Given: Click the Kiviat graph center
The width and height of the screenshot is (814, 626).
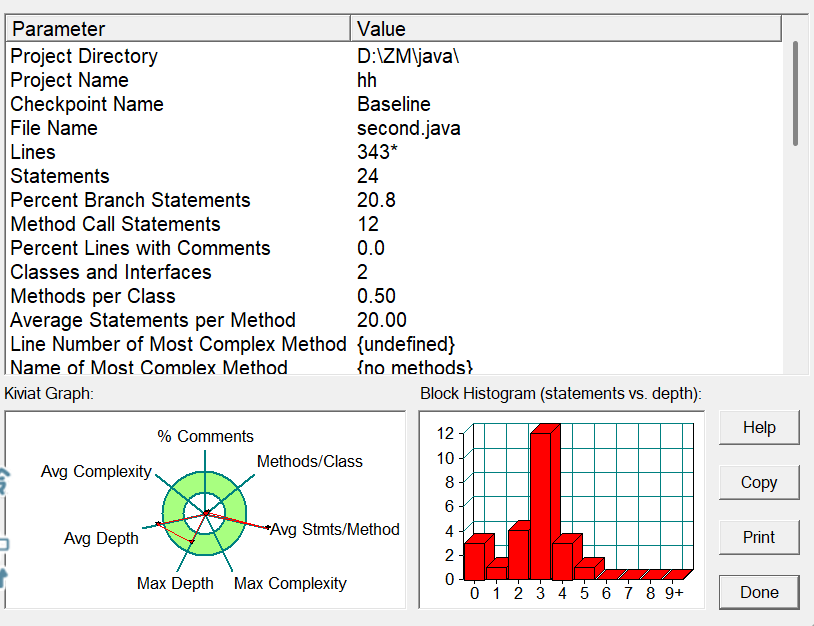Looking at the screenshot, I should click(x=206, y=513).
